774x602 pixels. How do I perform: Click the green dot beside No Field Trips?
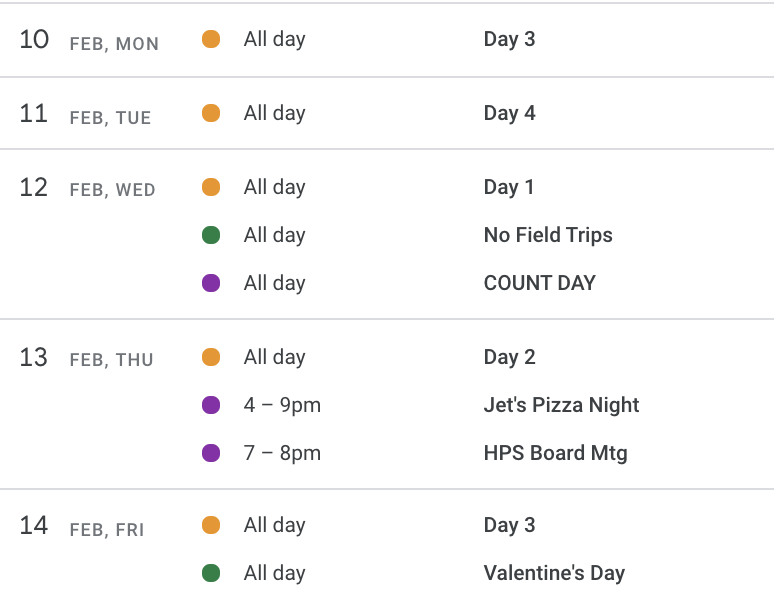click(211, 235)
